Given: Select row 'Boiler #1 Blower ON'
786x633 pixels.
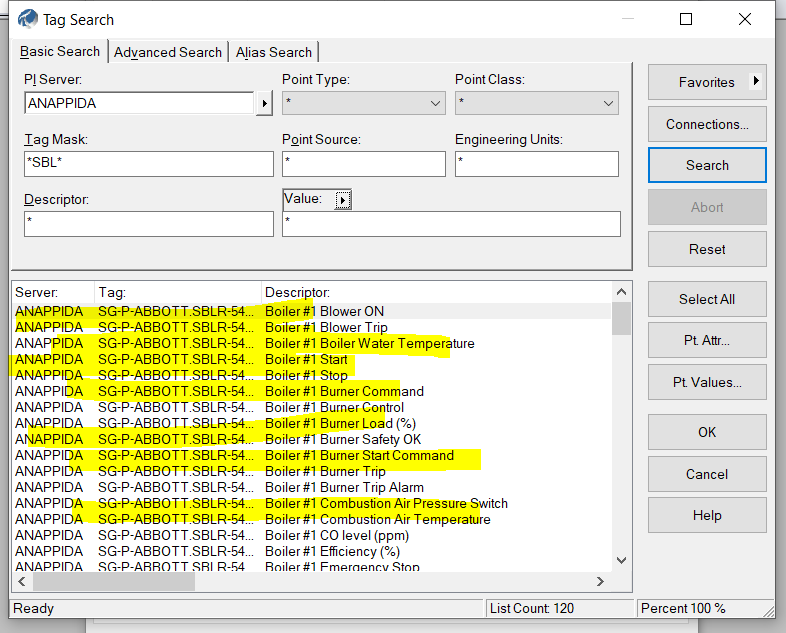Looking at the screenshot, I should [312, 311].
